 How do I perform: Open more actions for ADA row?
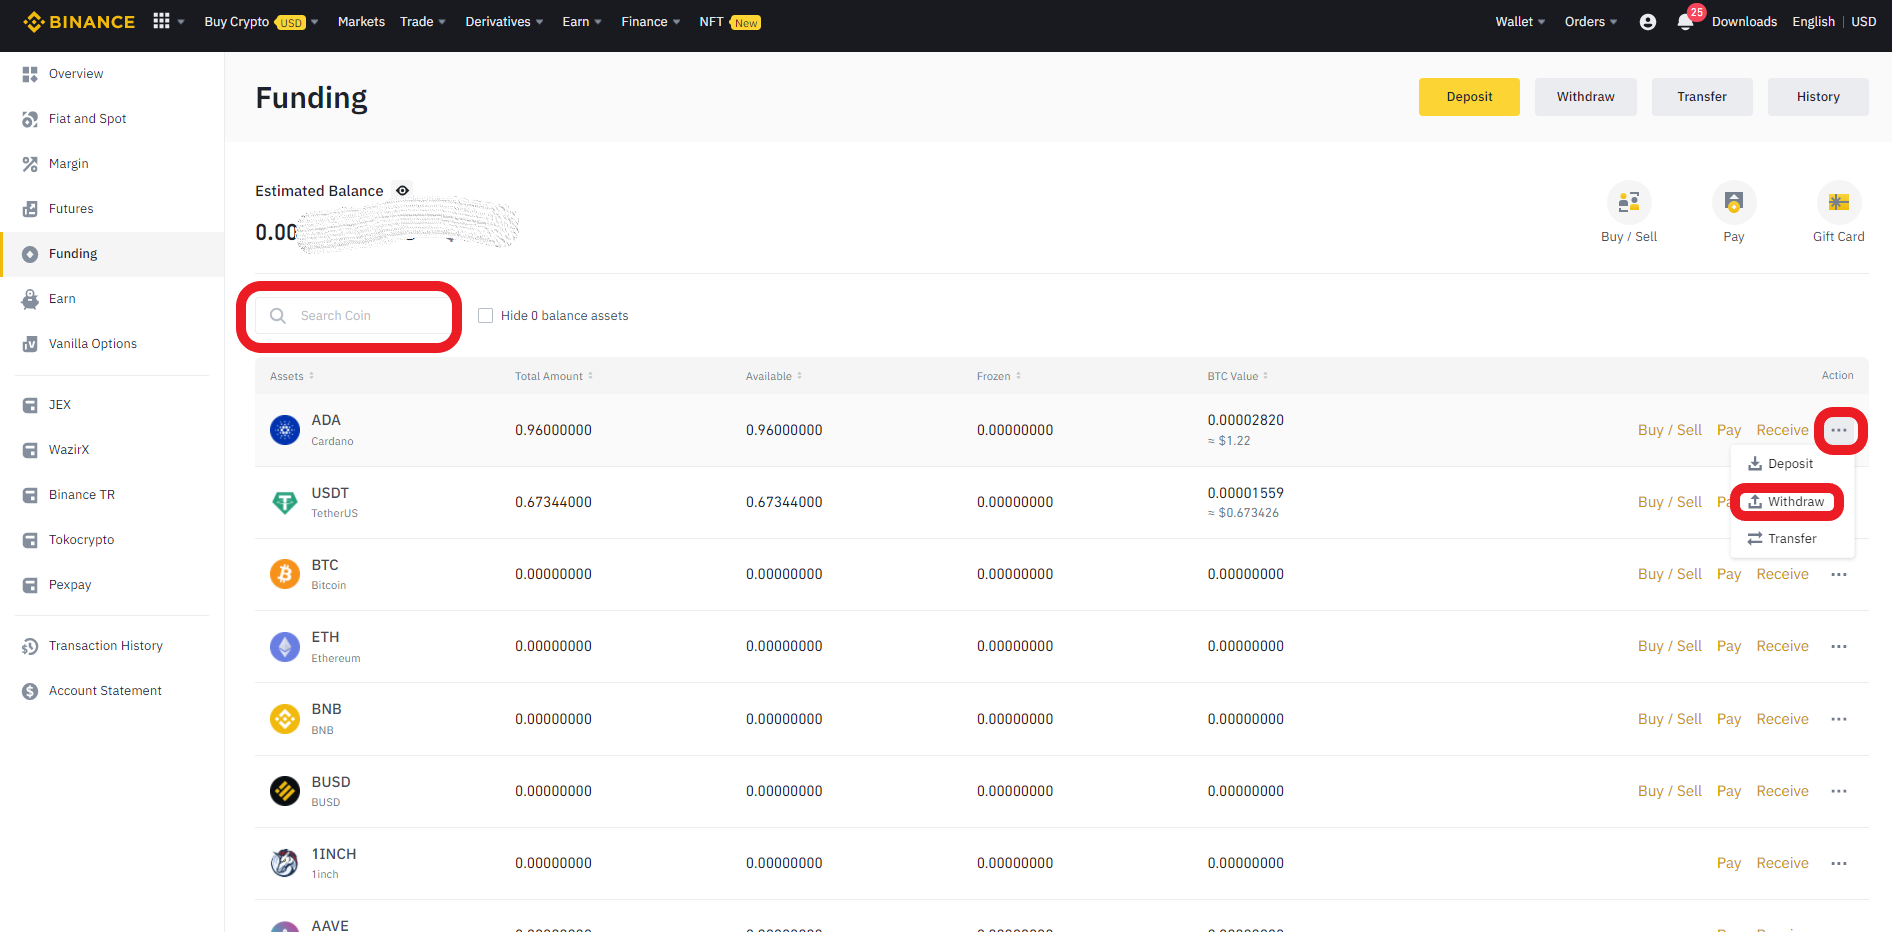[1839, 430]
